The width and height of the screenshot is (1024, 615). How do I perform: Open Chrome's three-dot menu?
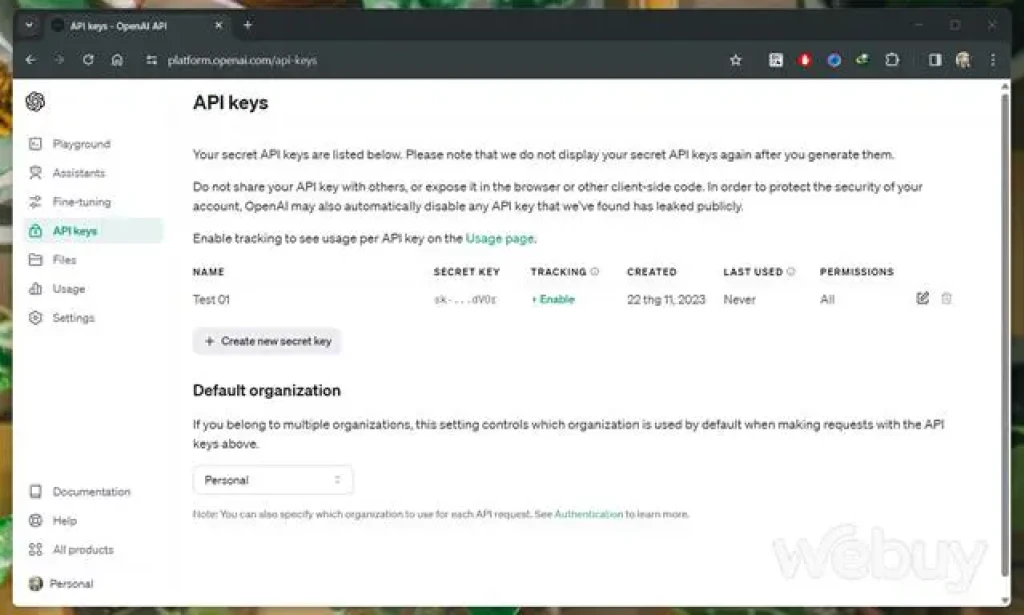coord(992,60)
